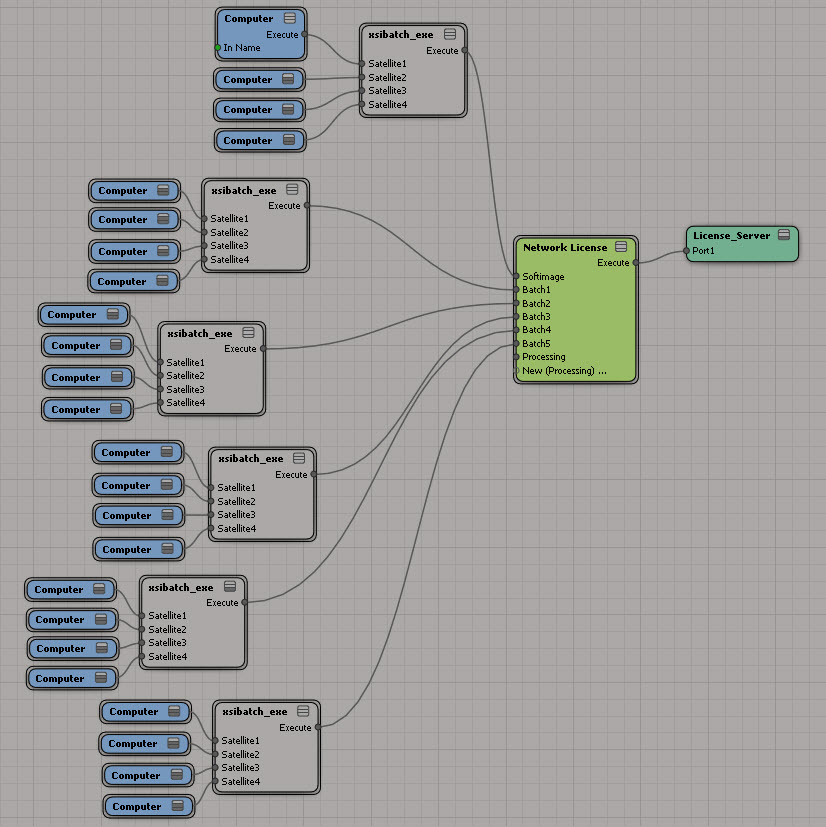Screen dimensions: 826x827
Task: Pick the Batch5 input port
Action: pos(516,344)
